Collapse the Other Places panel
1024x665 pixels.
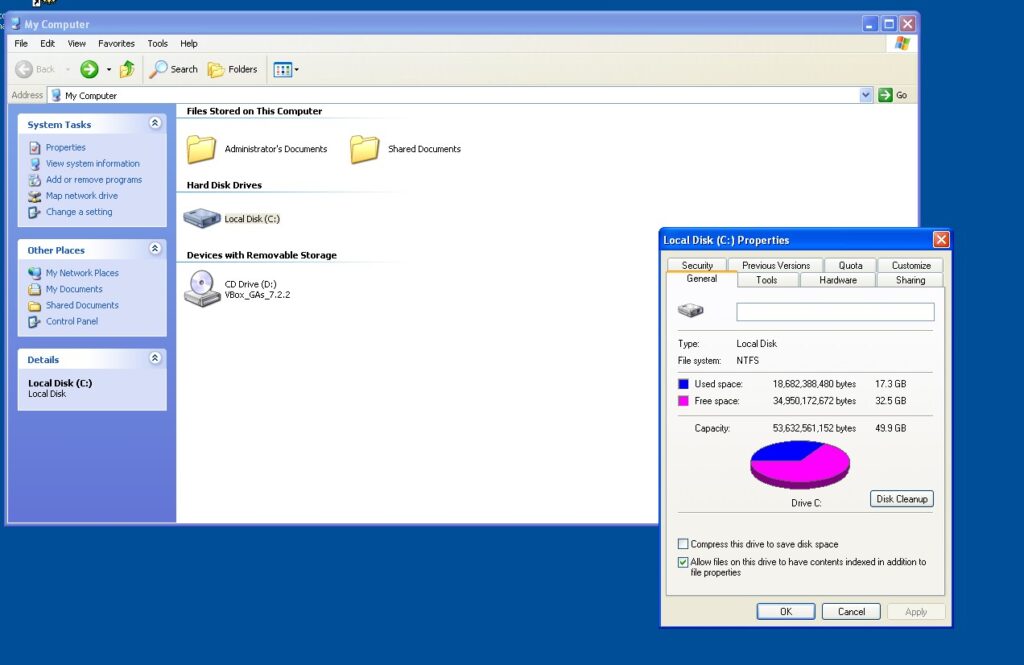[x=155, y=249]
